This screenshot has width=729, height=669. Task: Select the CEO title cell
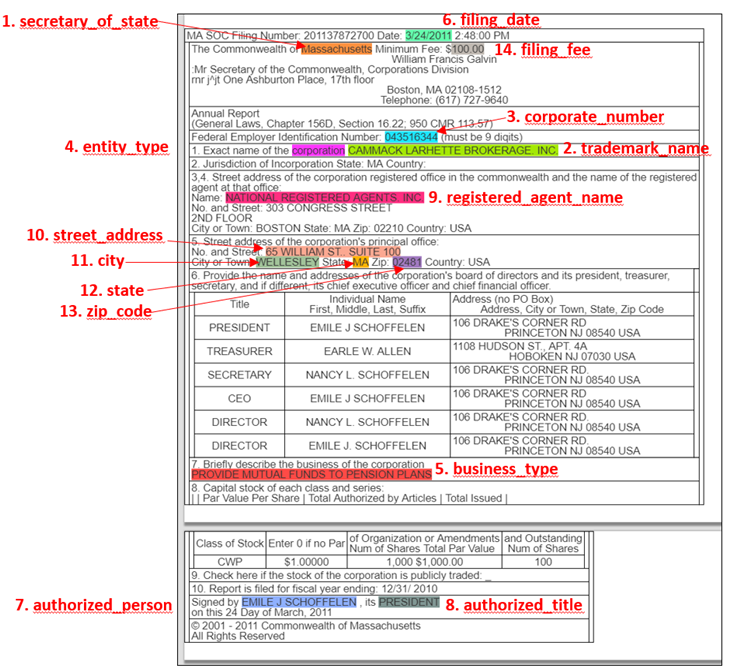tap(239, 398)
